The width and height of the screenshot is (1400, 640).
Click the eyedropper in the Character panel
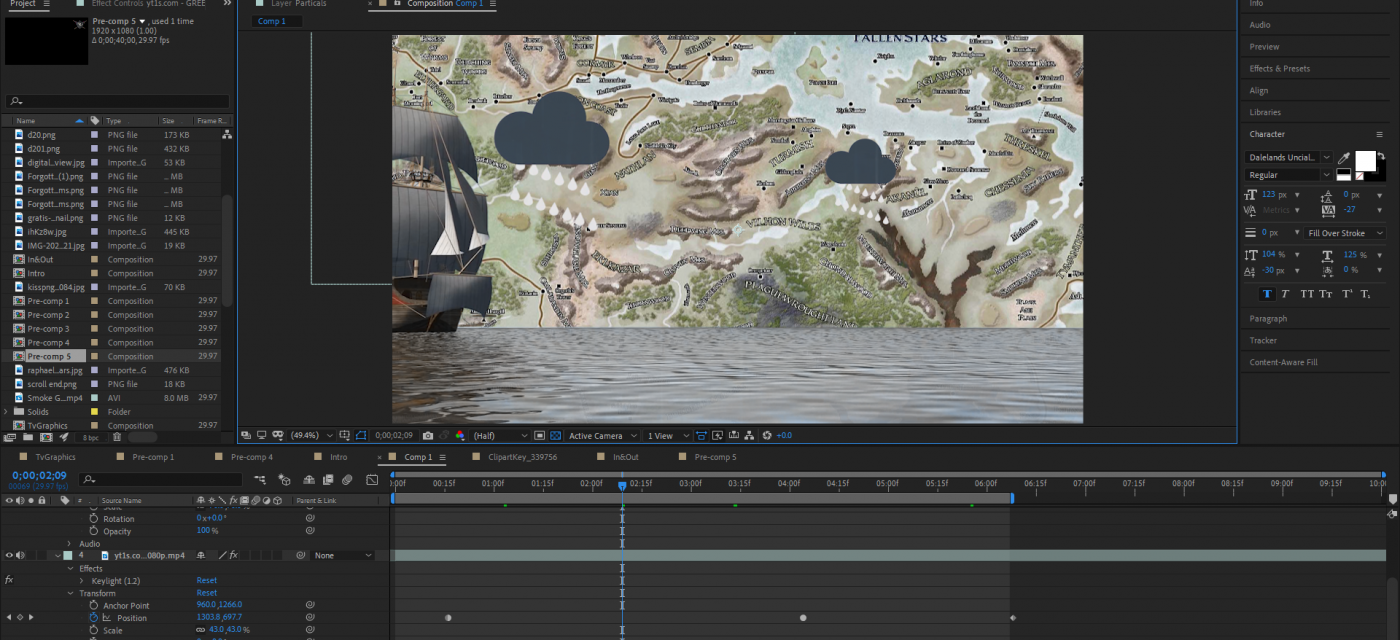click(x=1344, y=158)
